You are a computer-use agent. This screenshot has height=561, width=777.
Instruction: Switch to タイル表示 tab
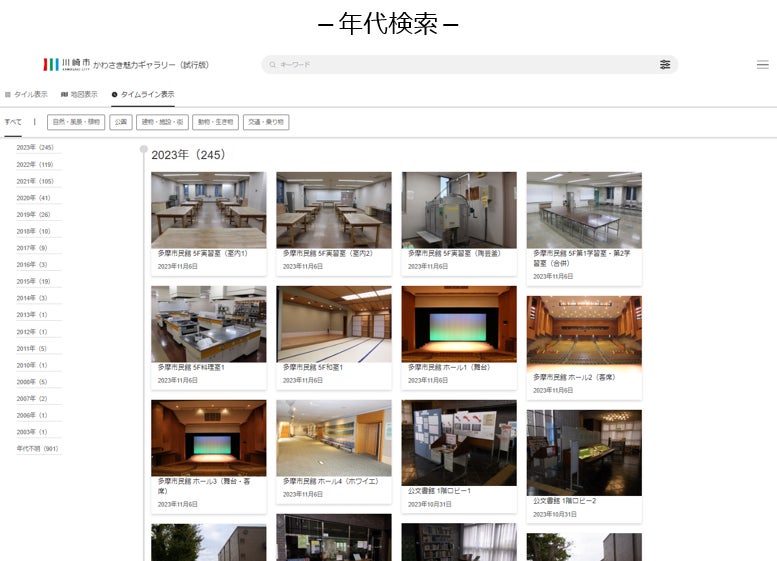click(x=26, y=94)
